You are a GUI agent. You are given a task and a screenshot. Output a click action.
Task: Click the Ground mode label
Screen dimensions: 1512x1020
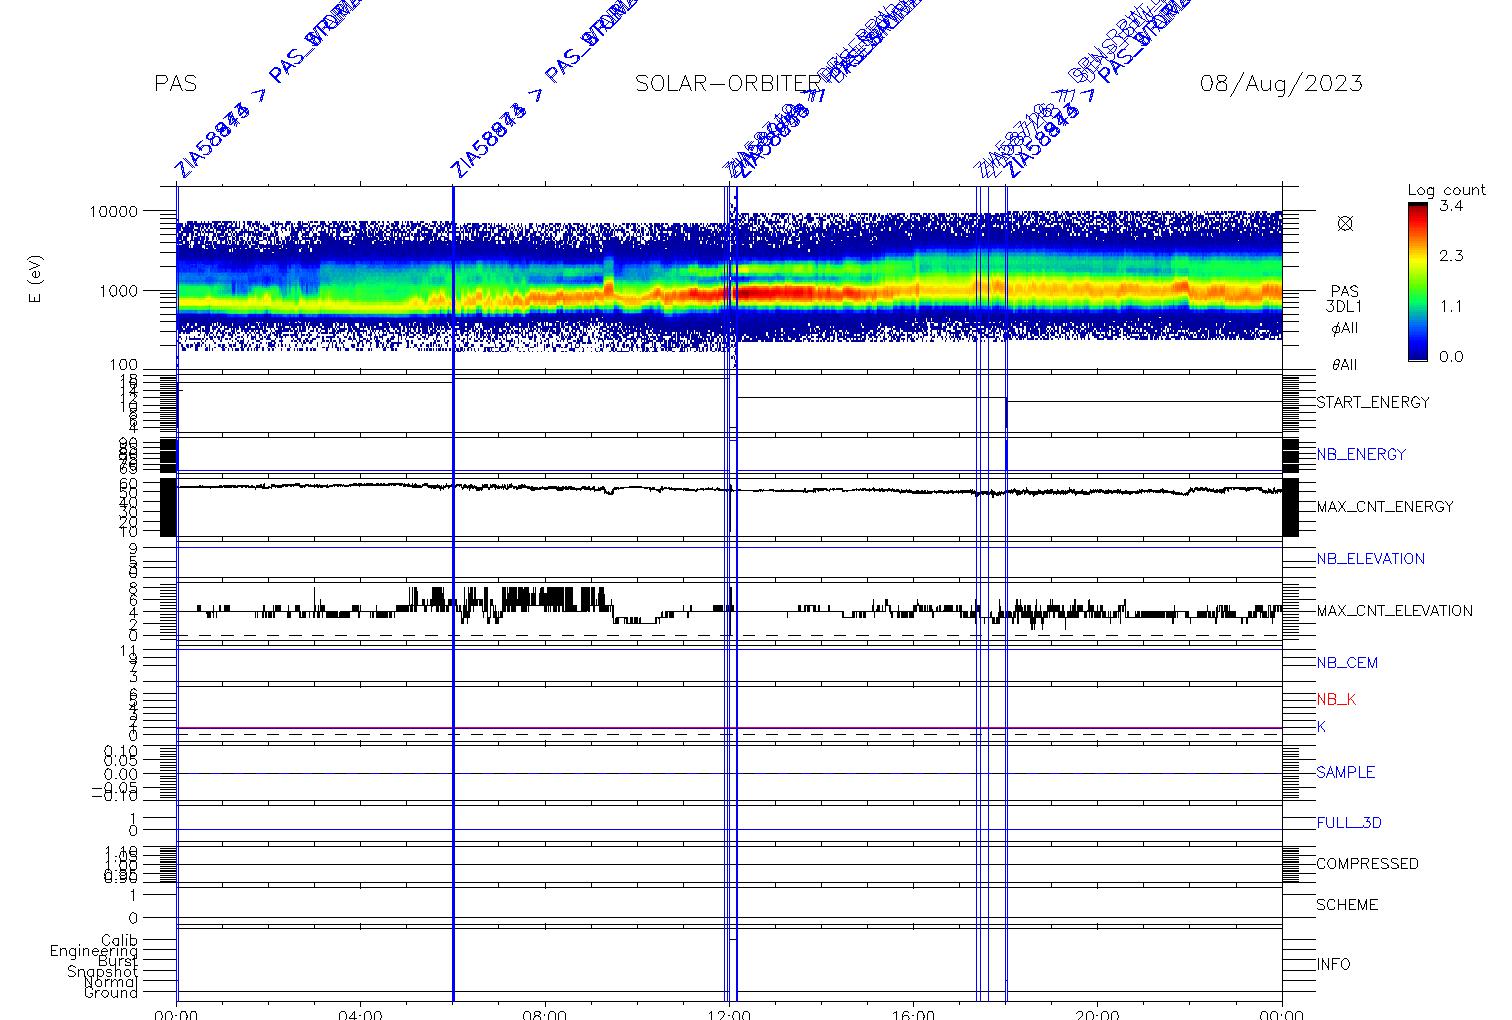(x=111, y=993)
